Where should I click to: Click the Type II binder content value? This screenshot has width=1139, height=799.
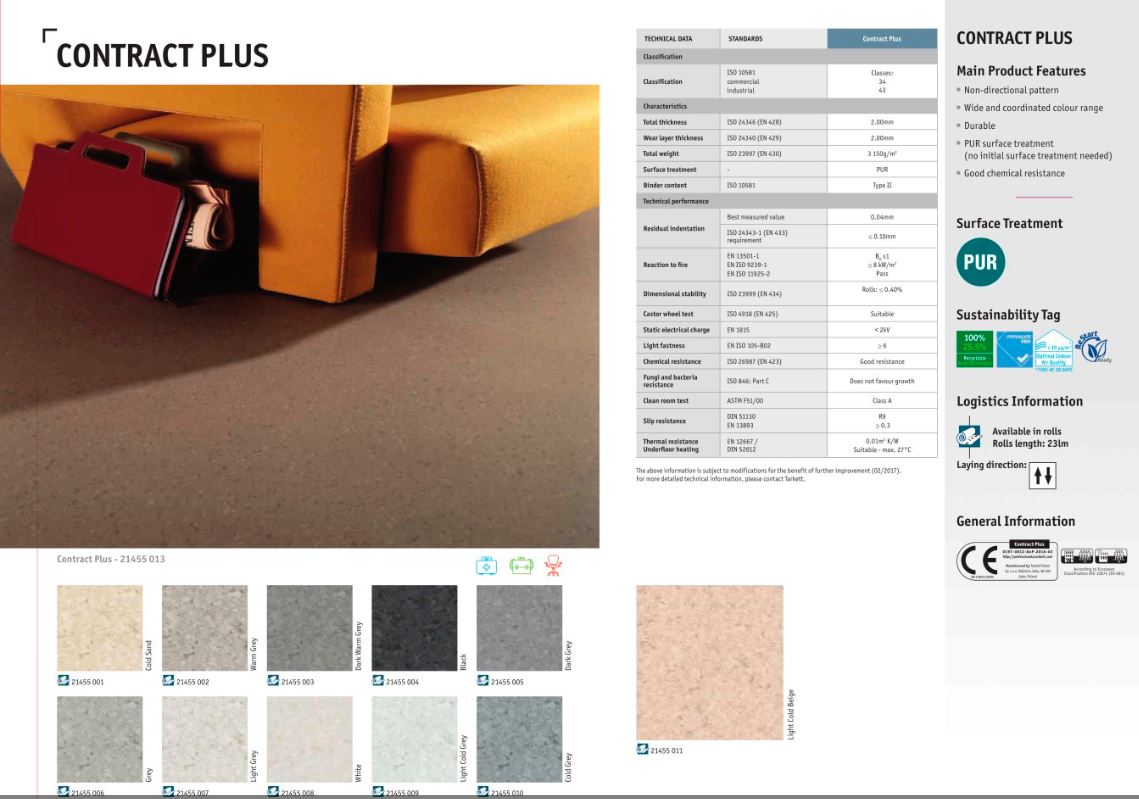882,185
